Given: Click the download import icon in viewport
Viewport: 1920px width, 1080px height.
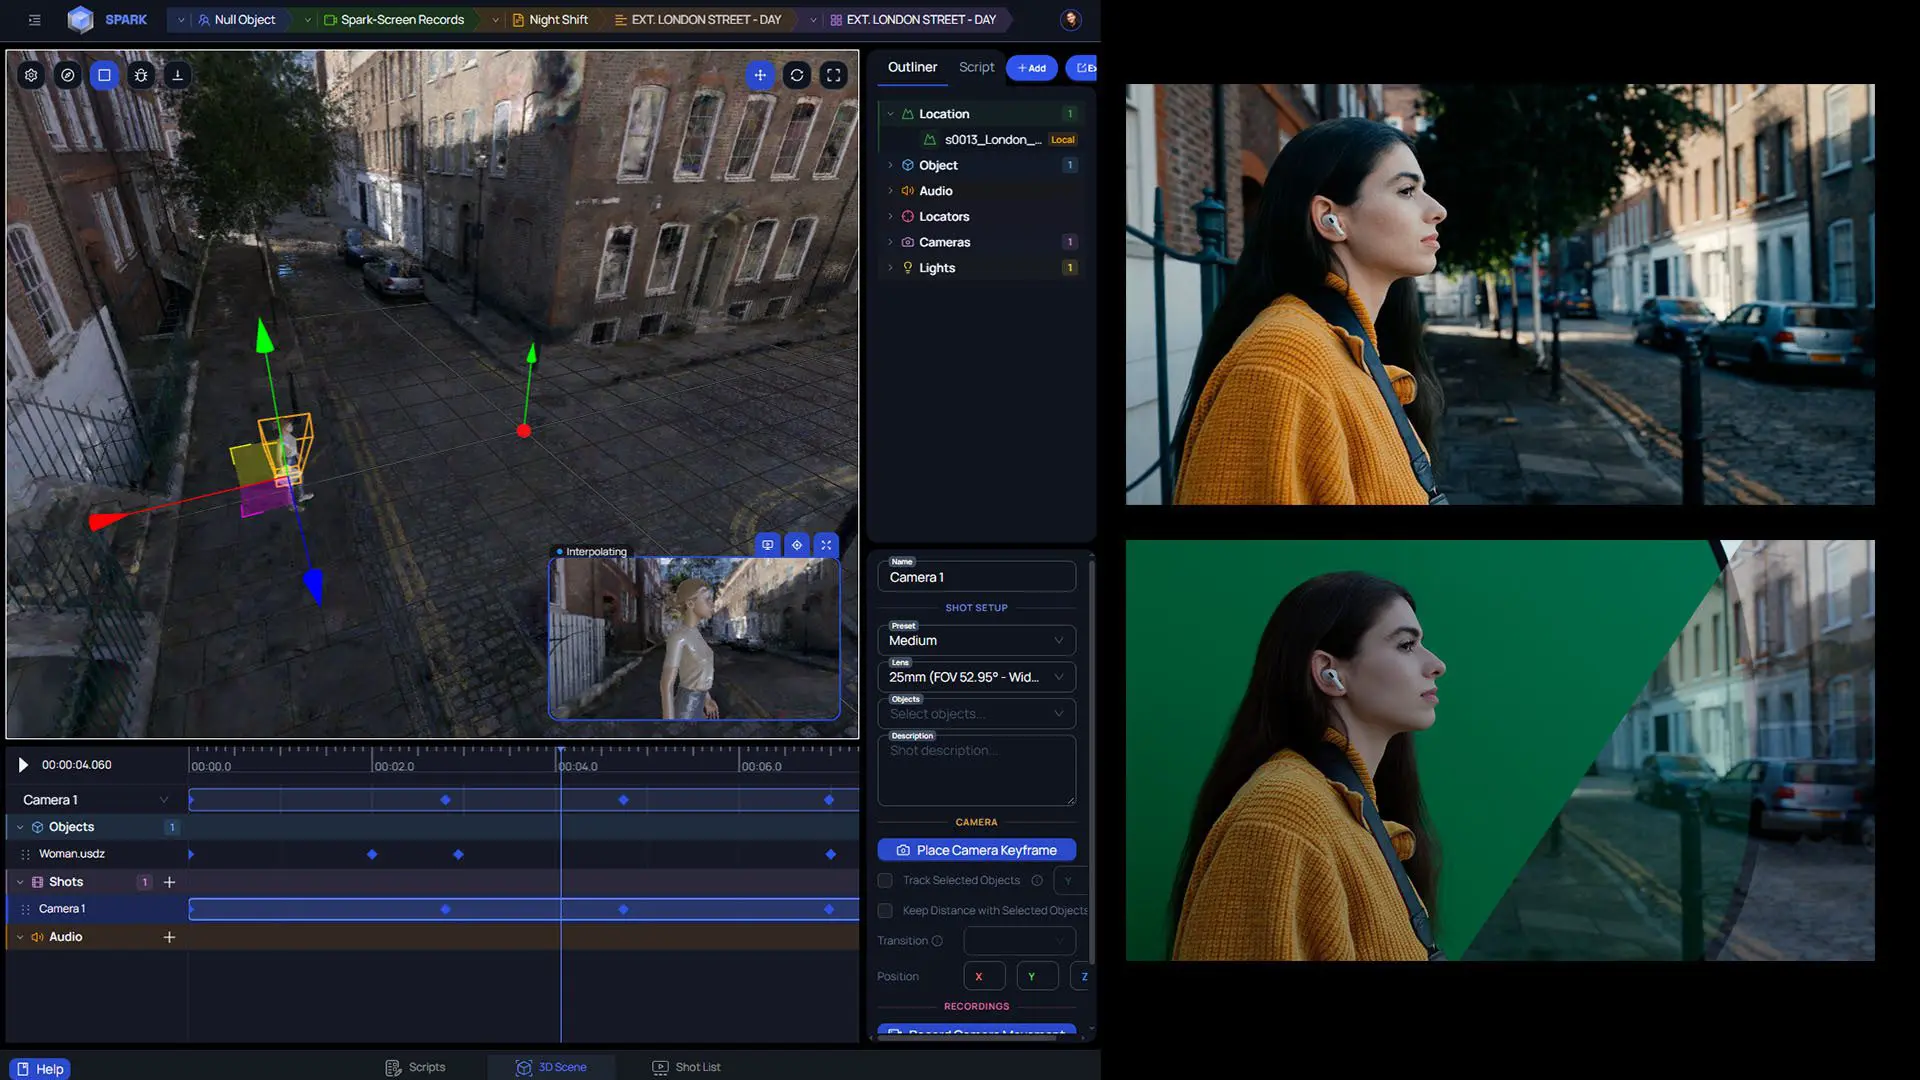Looking at the screenshot, I should [177, 75].
